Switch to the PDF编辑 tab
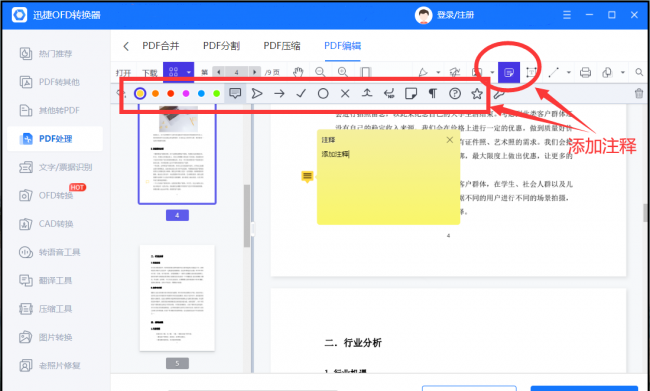The width and height of the screenshot is (650, 391). (342, 46)
